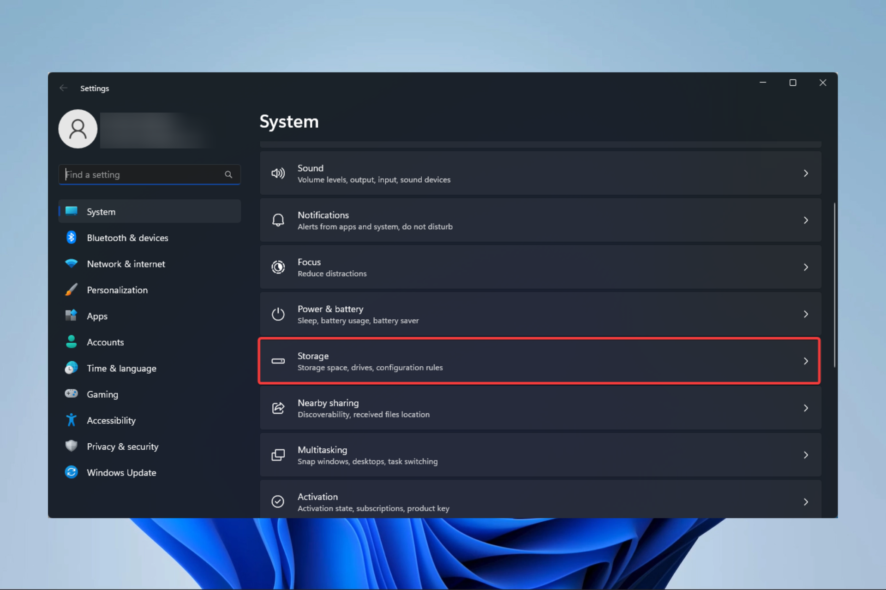The width and height of the screenshot is (886, 590).
Task: Open Accessibility settings
Action: coord(150,420)
